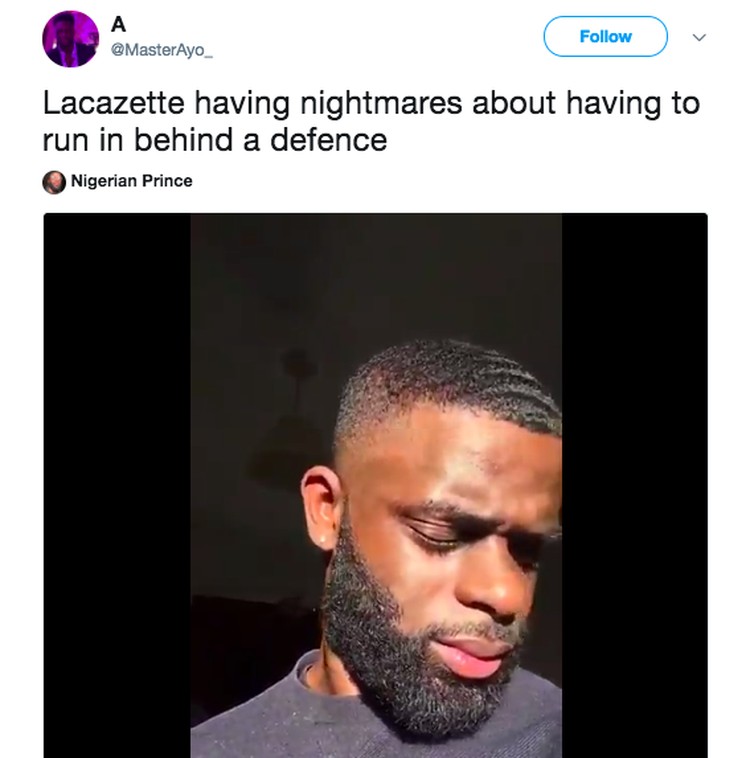Follow the @MasterAyo_ account
The height and width of the screenshot is (758, 750).
(x=605, y=36)
